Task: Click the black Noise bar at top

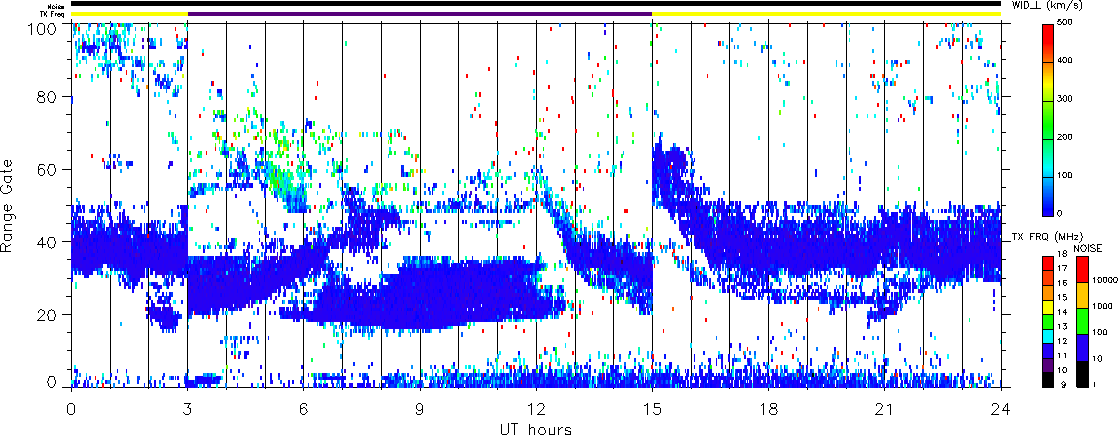Action: point(535,4)
